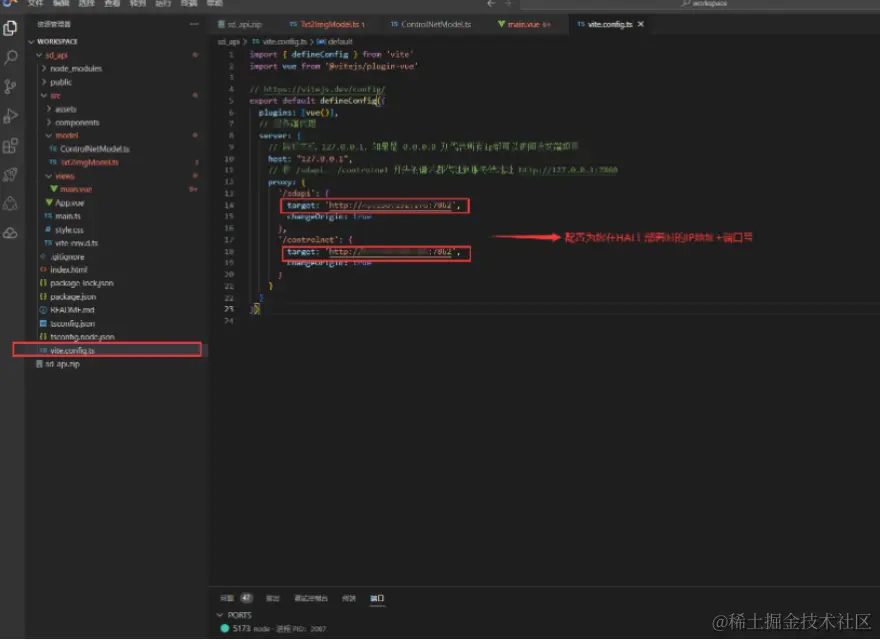This screenshot has width=880, height=640.
Task: Collapse the src folder
Action: click(44, 95)
